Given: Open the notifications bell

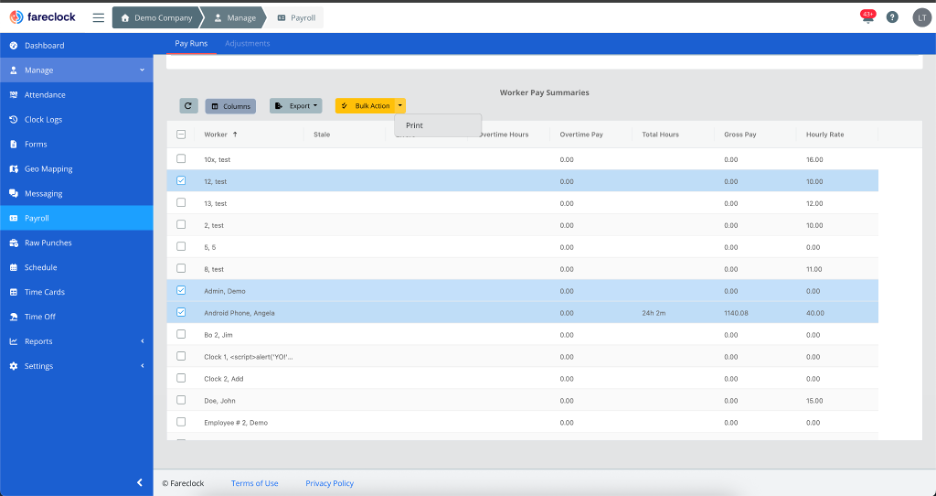Looking at the screenshot, I should pyautogui.click(x=867, y=17).
